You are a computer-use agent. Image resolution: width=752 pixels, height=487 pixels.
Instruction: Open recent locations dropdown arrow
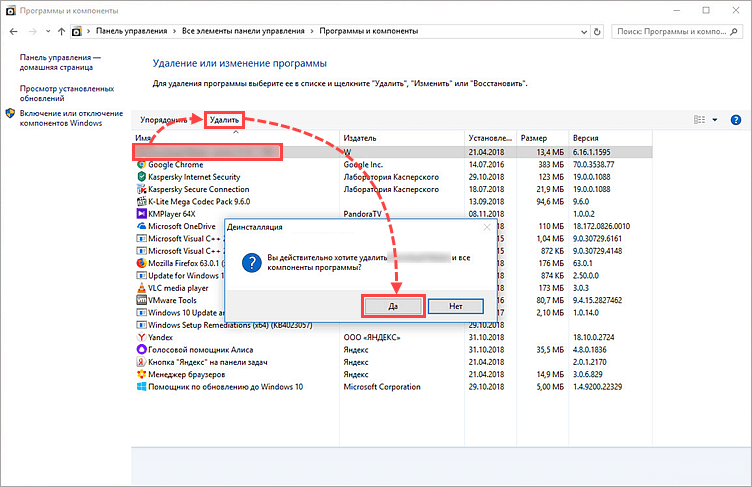point(48,32)
